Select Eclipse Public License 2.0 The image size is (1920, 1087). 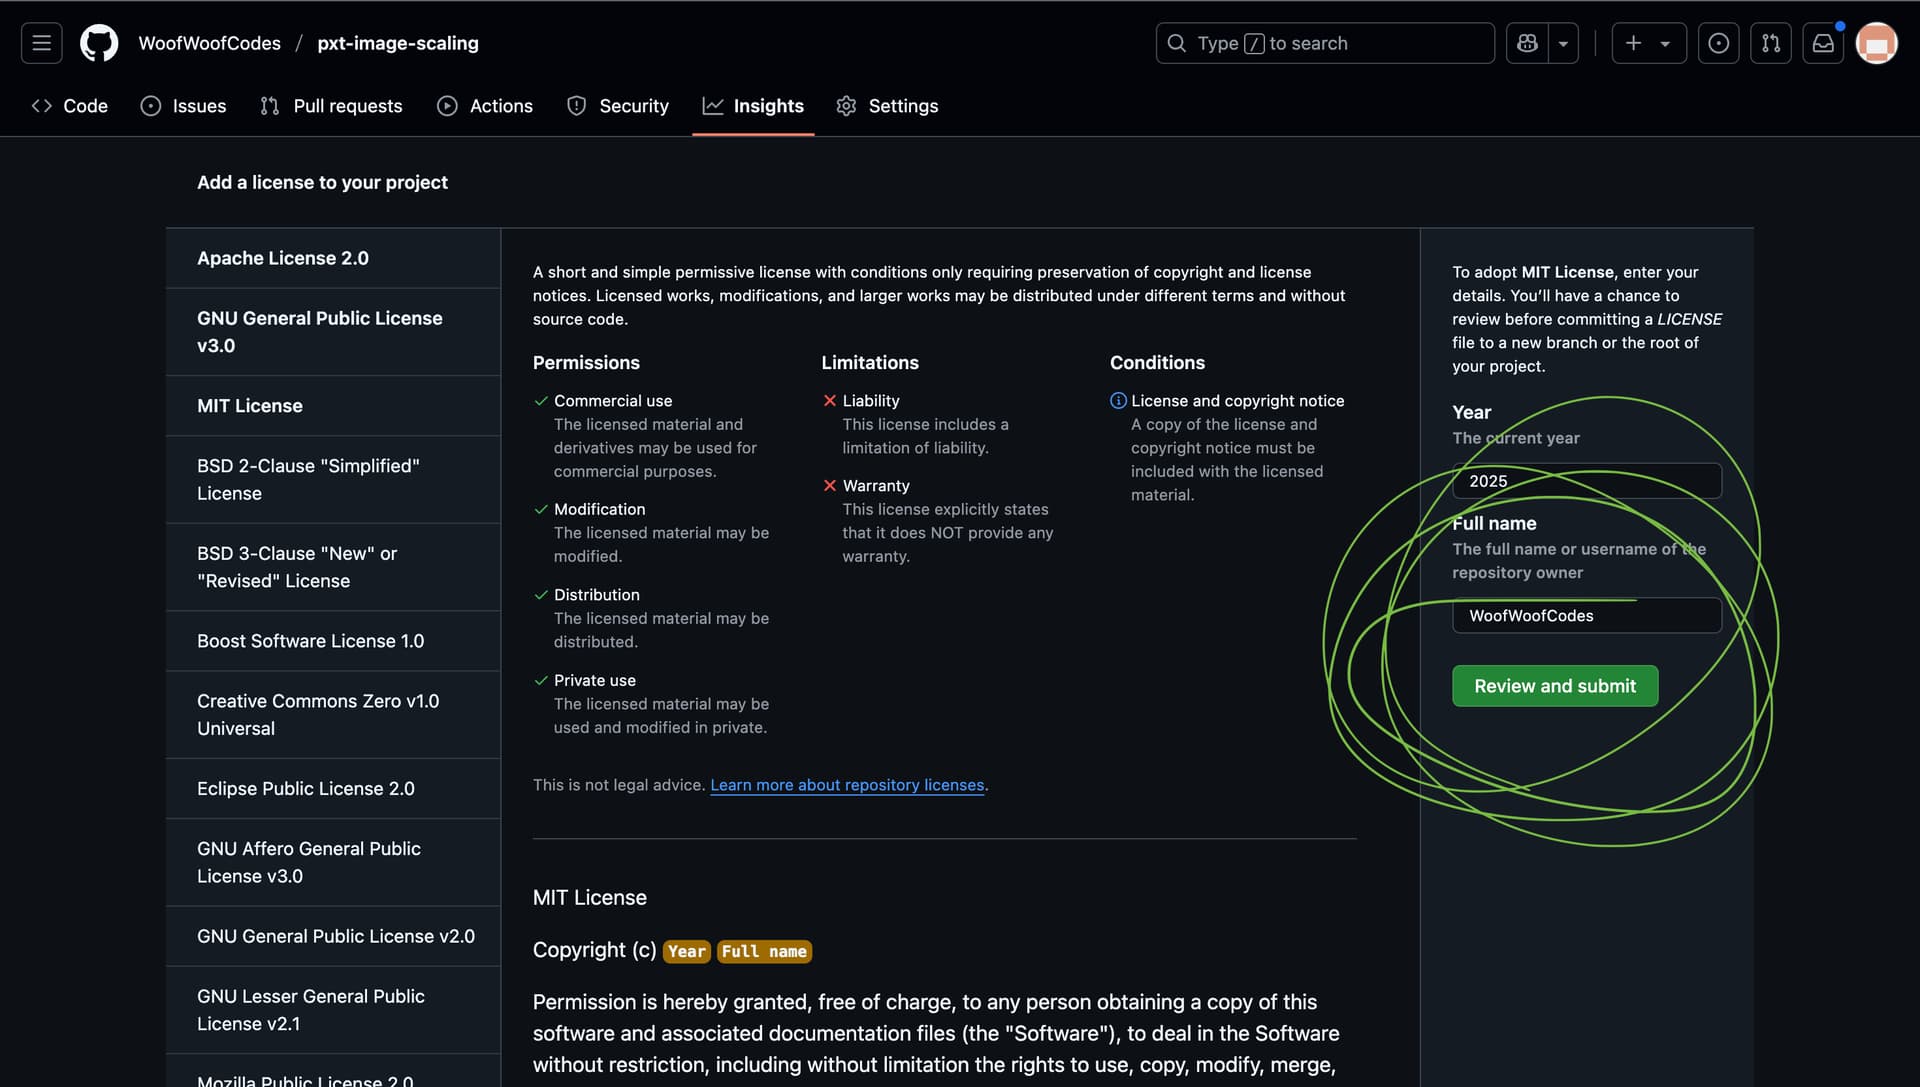tap(333, 789)
